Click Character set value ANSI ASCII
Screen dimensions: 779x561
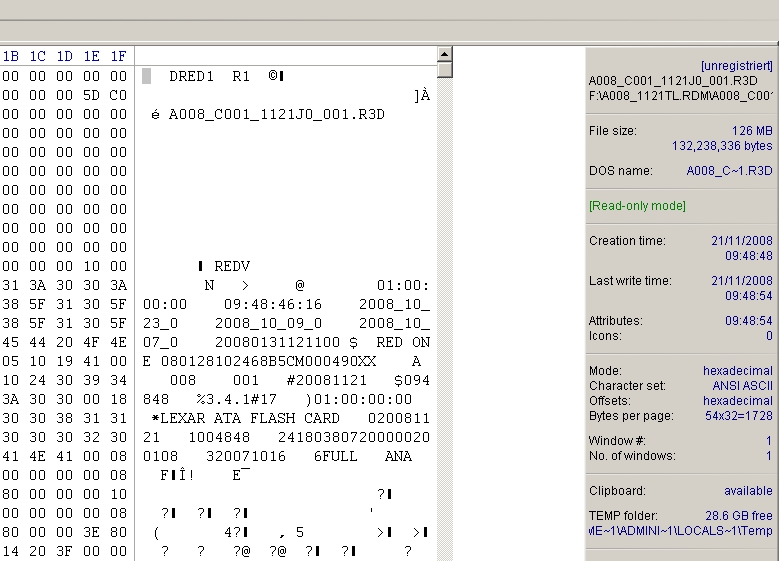pyautogui.click(x=743, y=386)
